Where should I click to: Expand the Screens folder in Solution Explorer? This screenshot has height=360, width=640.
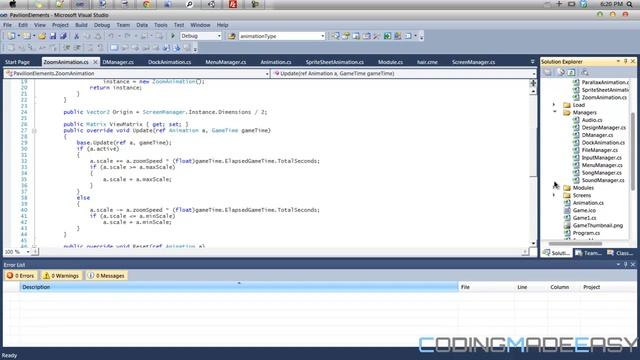tap(554, 195)
